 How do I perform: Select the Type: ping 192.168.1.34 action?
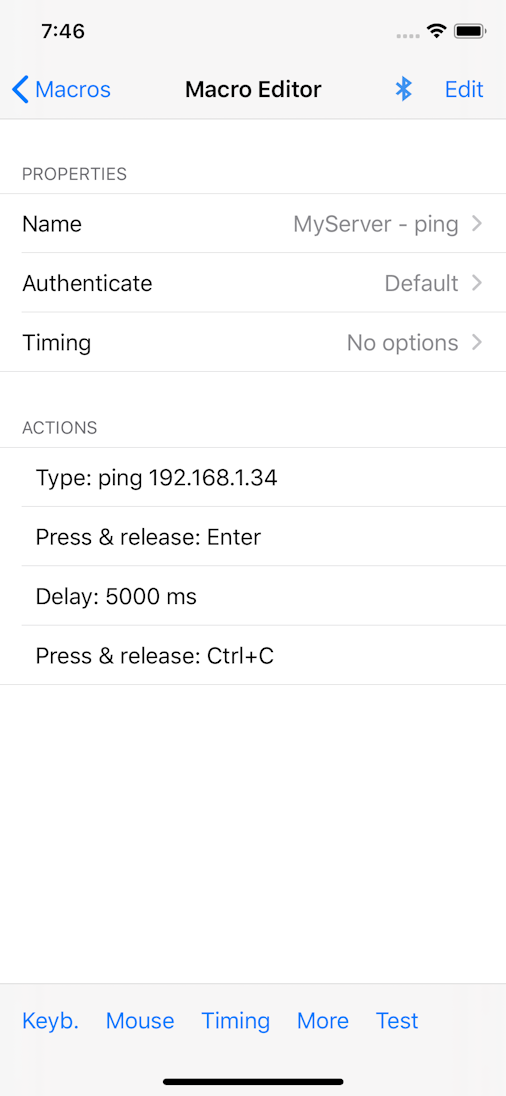(x=253, y=477)
